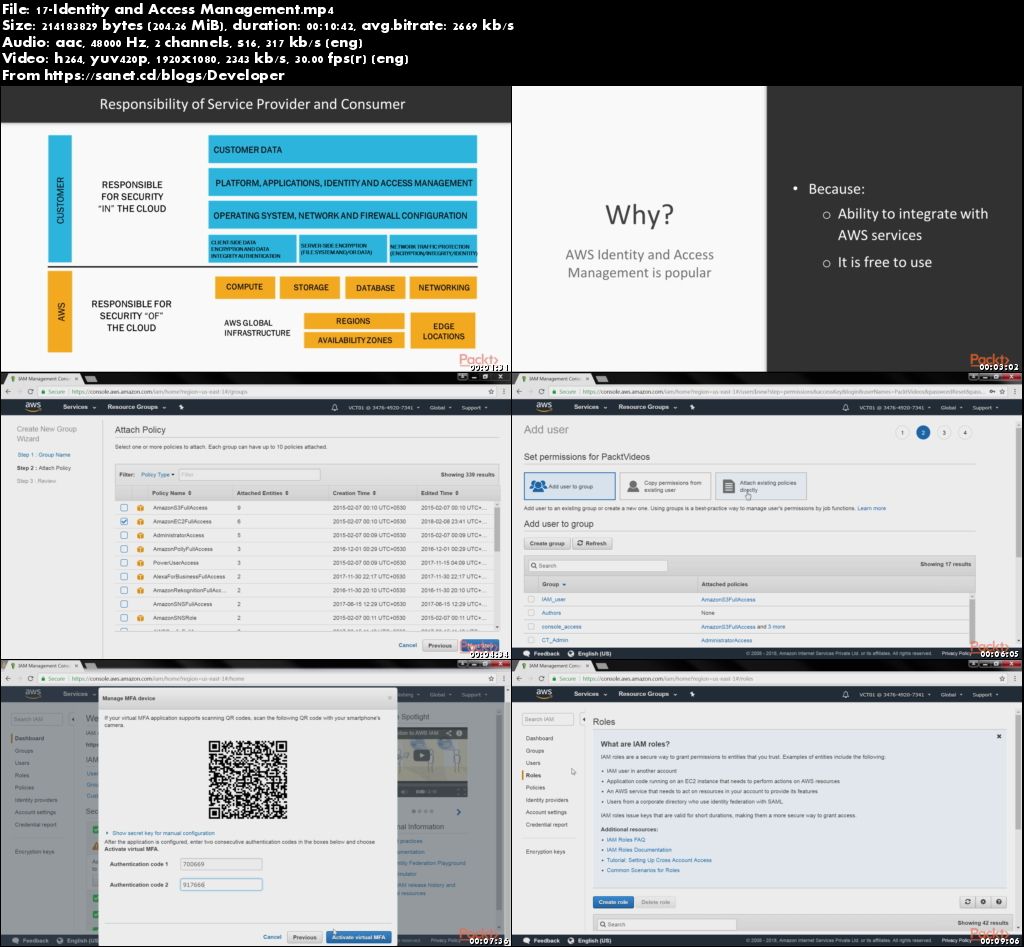The height and width of the screenshot is (947, 1024).
Task: Click the AWS logo in Attach Policy window
Action: (33, 406)
